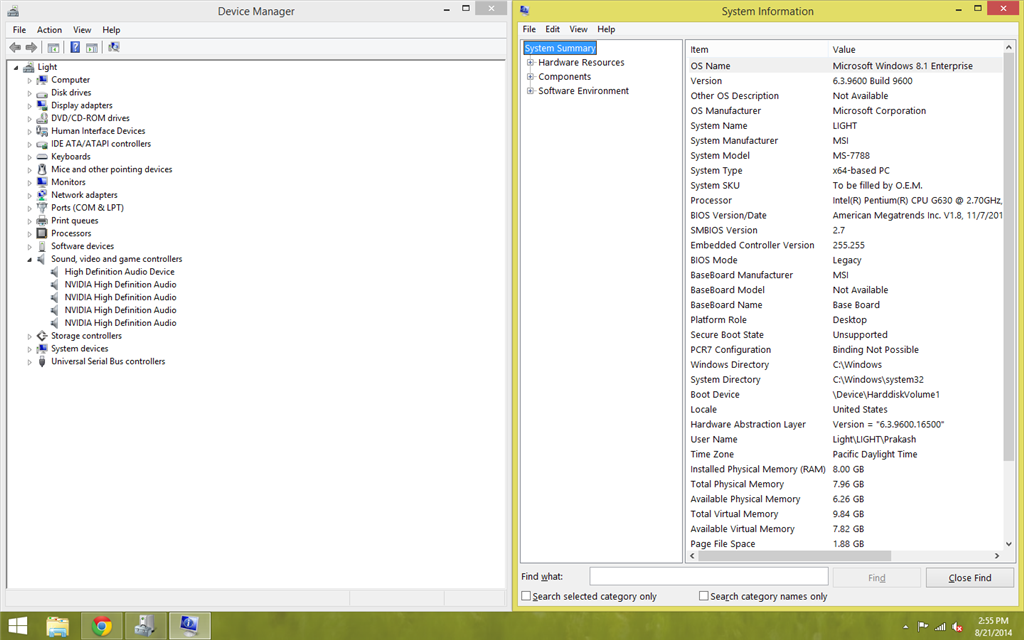
Task: Select the High Definition Audio Device speaker icon
Action: (x=55, y=272)
